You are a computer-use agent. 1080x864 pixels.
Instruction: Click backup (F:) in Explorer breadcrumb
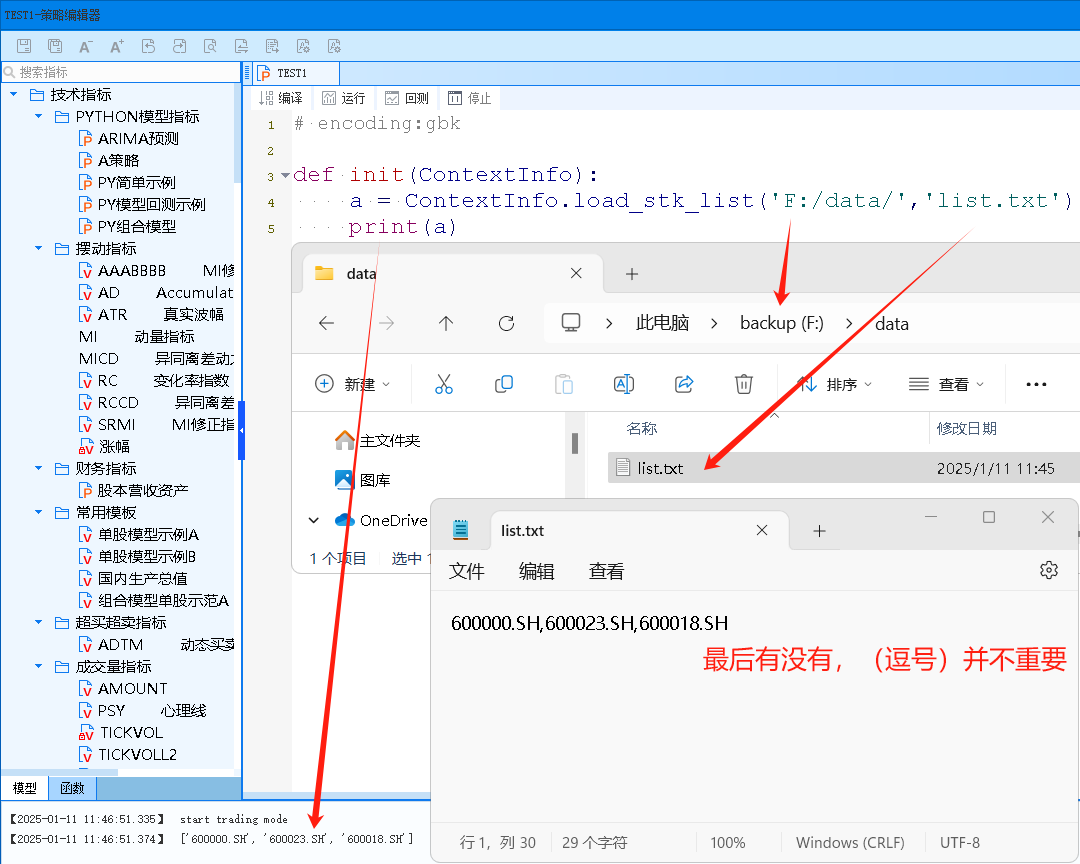pyautogui.click(x=782, y=323)
